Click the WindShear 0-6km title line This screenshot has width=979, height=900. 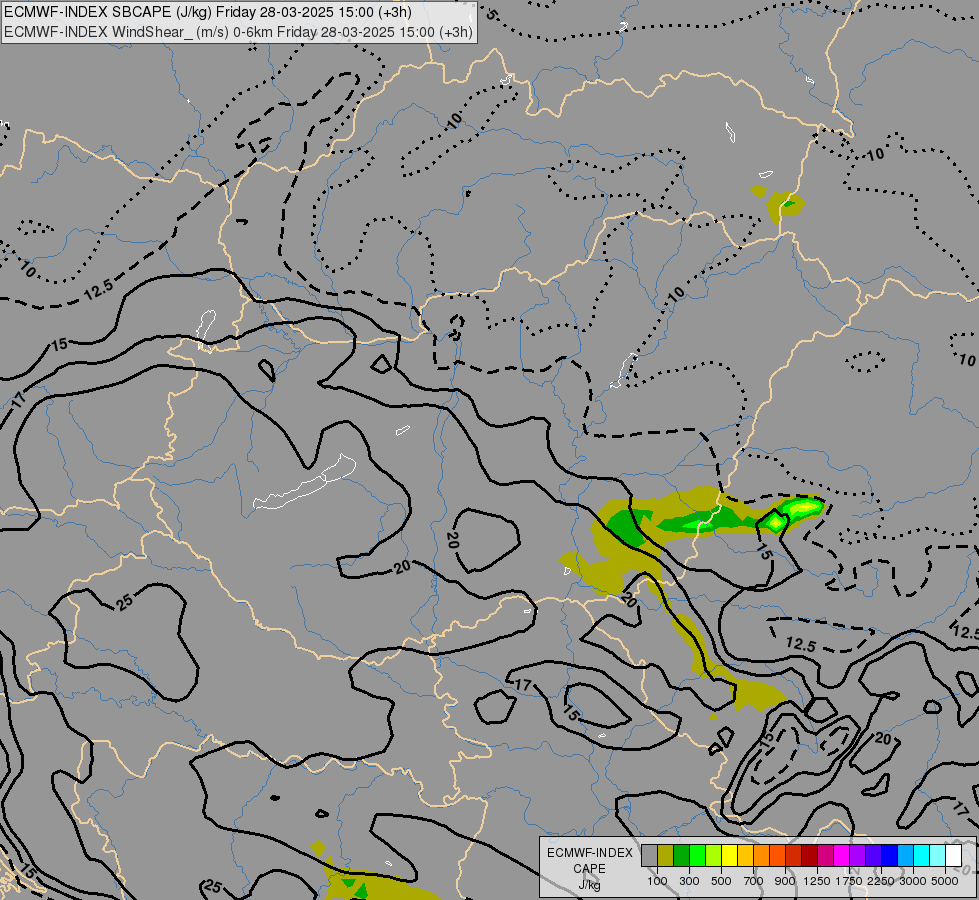coord(238,32)
